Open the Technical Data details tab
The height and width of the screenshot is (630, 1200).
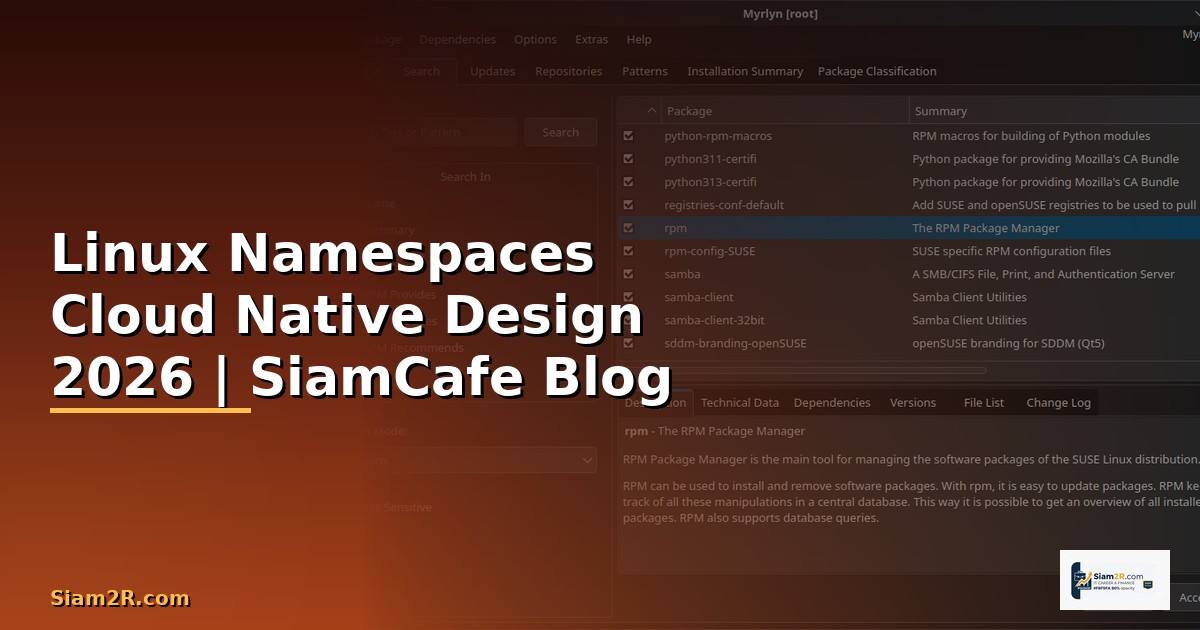pyautogui.click(x=739, y=403)
